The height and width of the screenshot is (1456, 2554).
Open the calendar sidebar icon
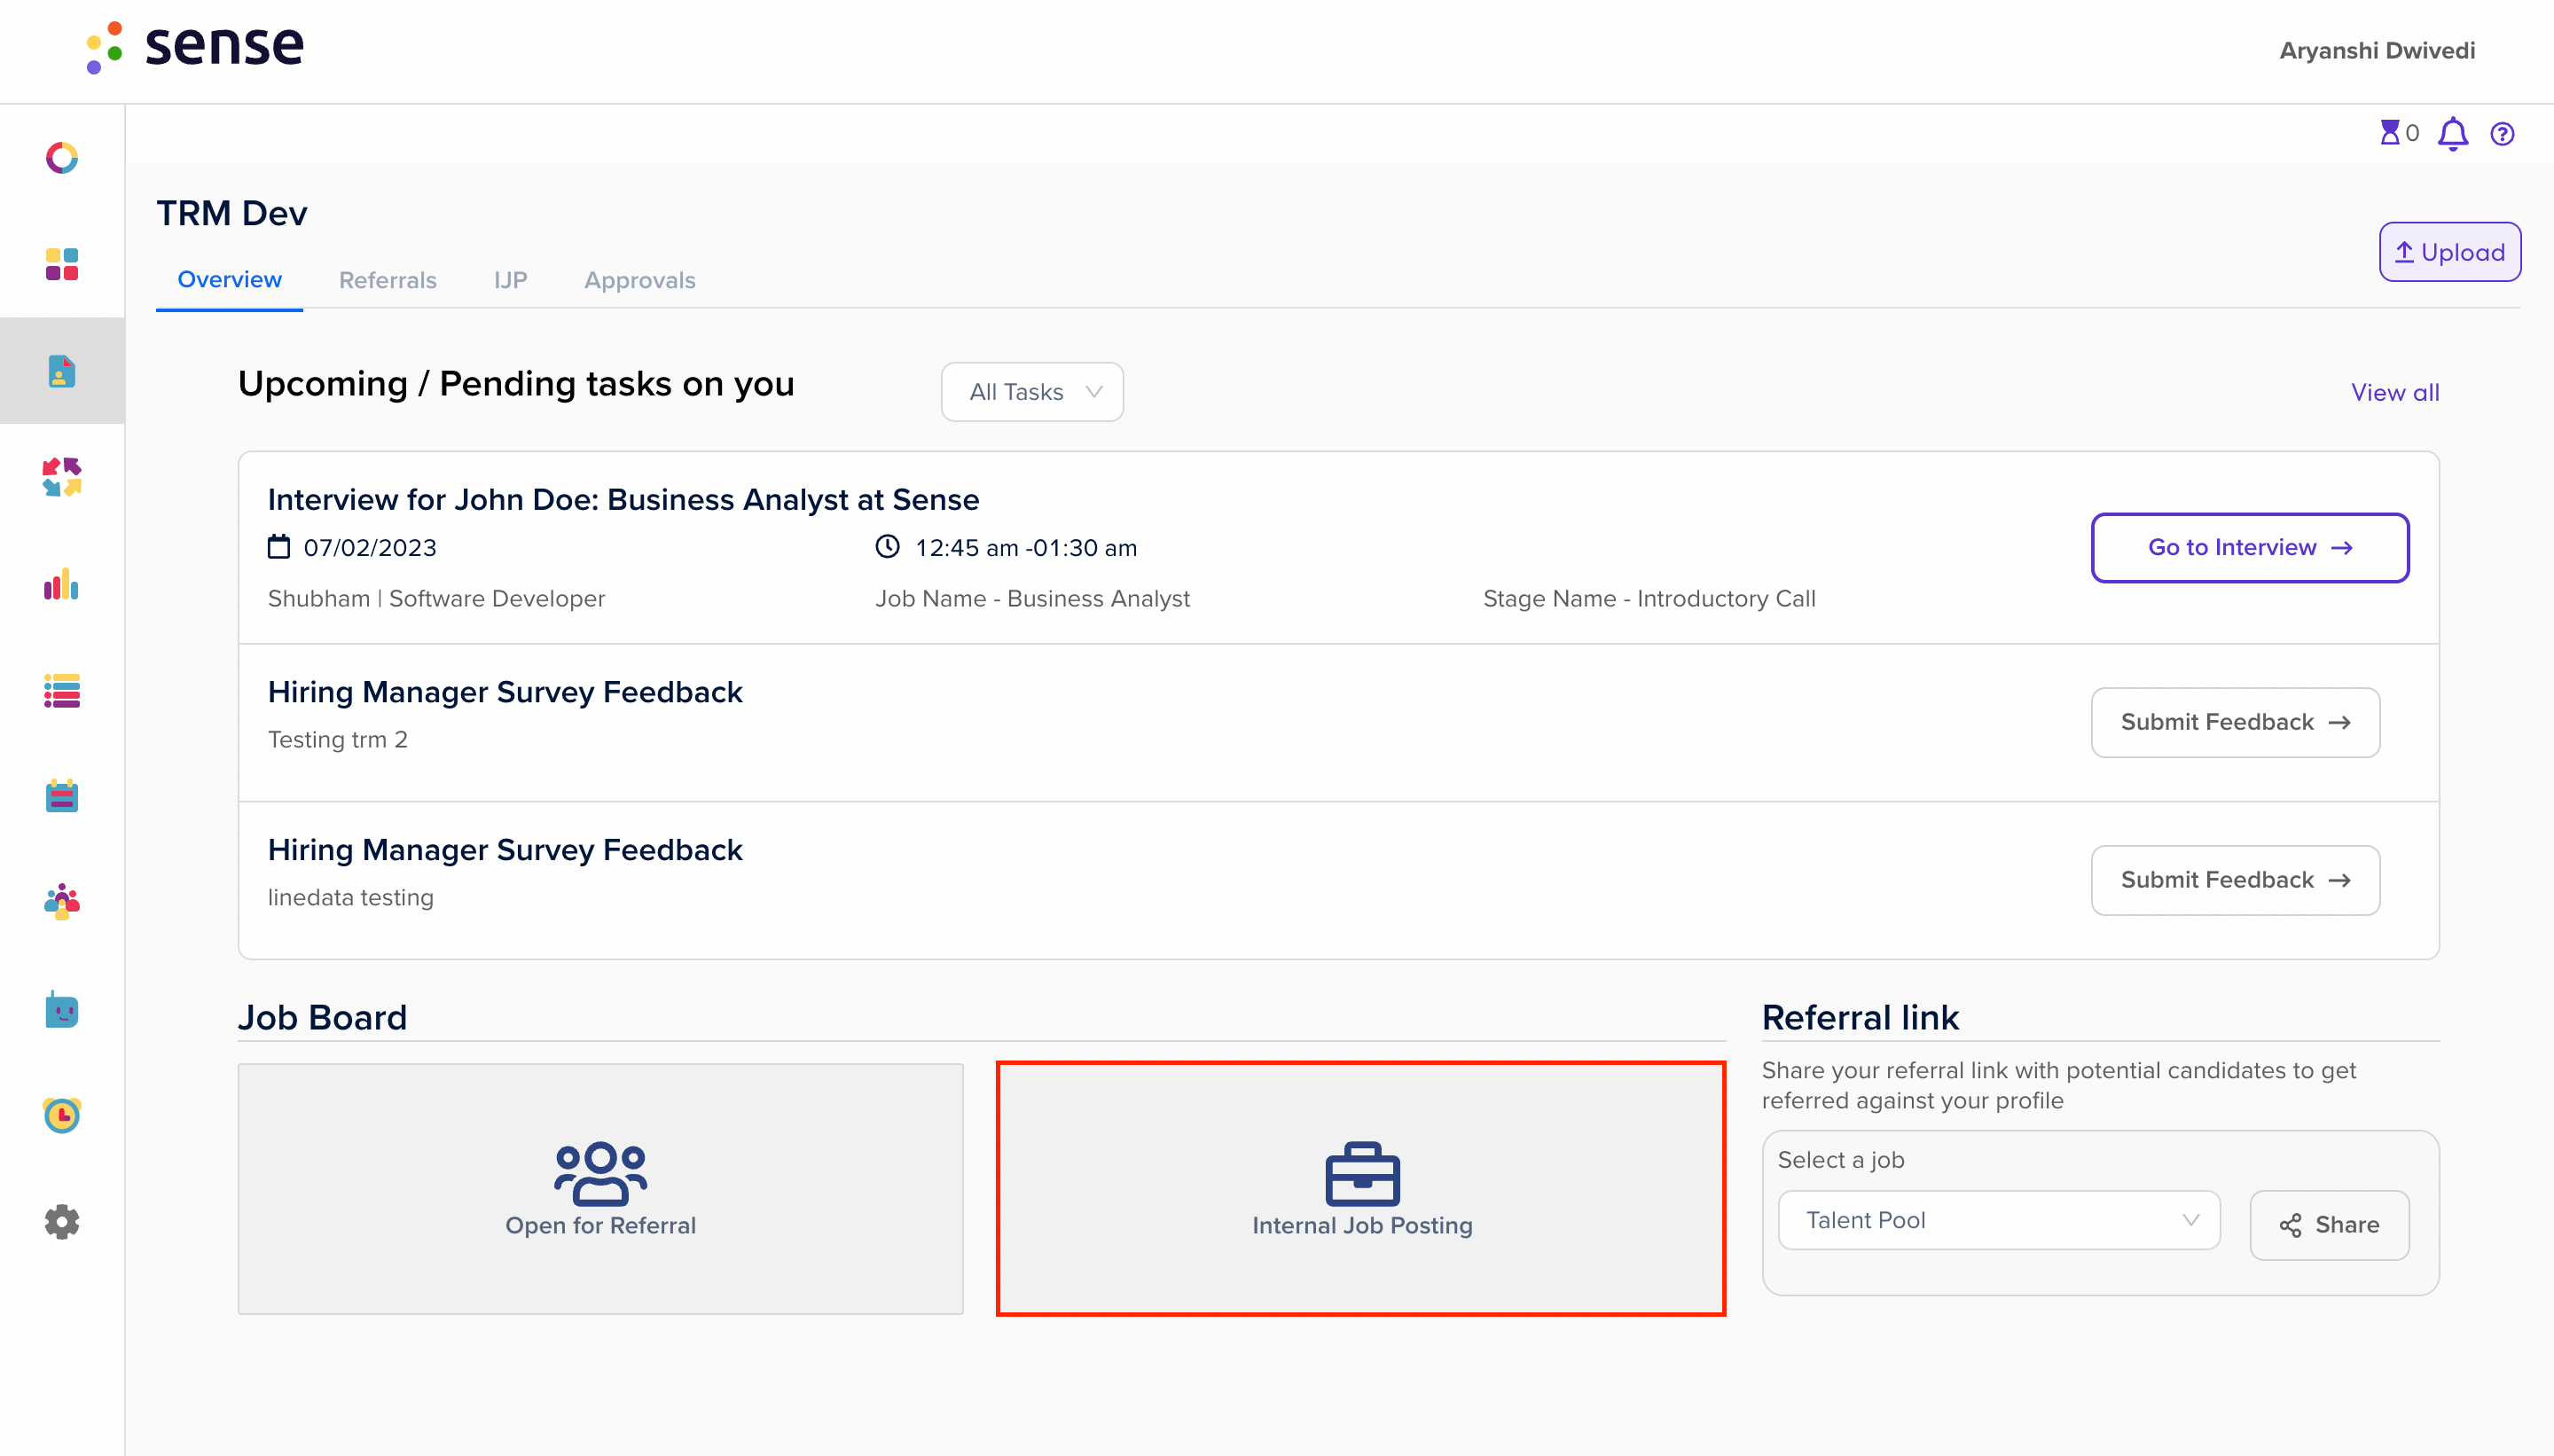tap(62, 796)
